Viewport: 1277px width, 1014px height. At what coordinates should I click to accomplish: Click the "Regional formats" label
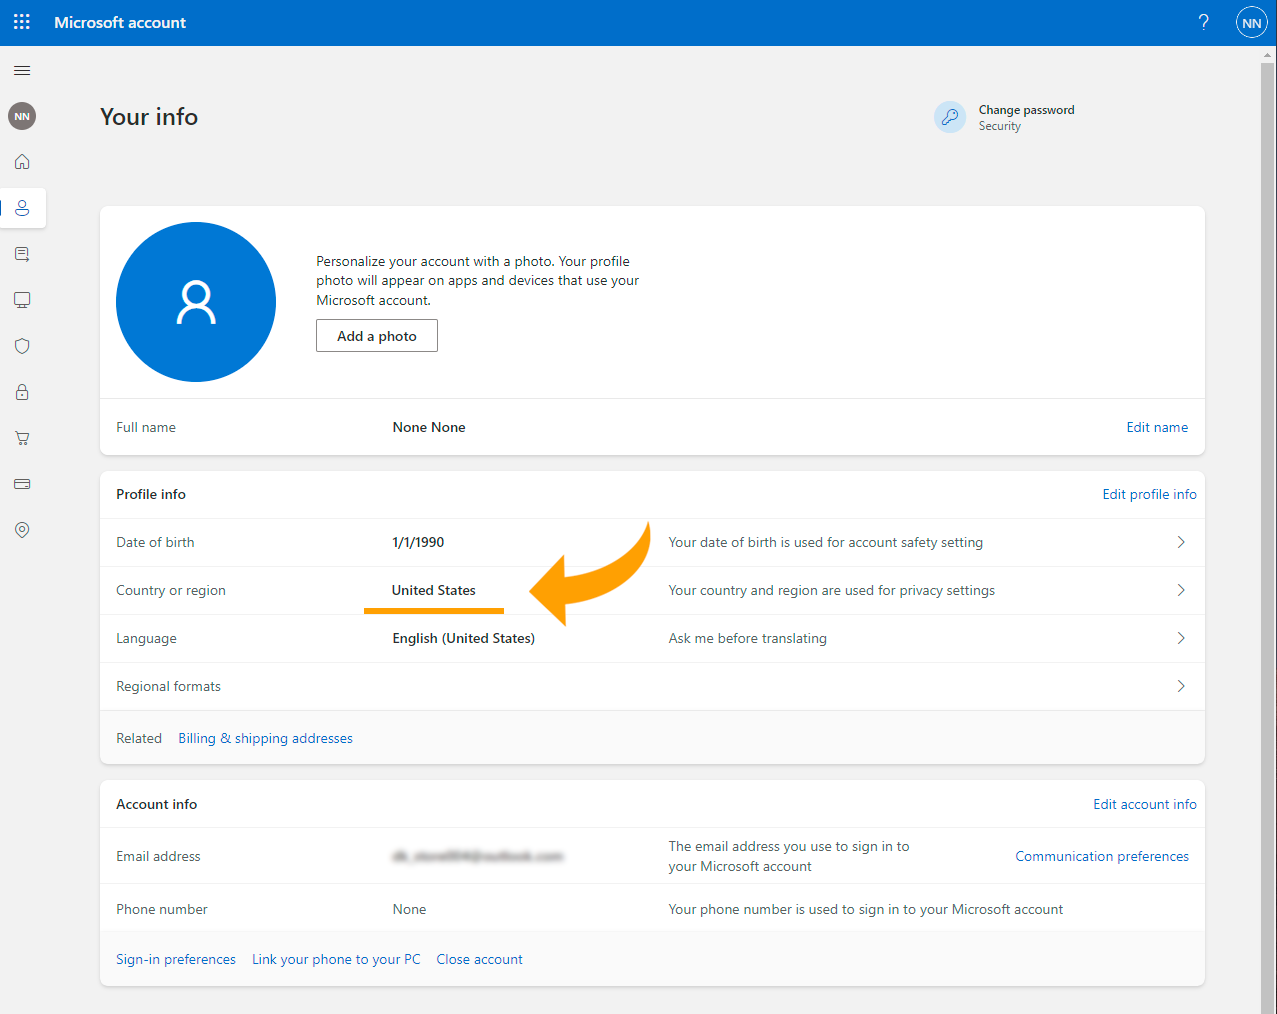tap(168, 686)
